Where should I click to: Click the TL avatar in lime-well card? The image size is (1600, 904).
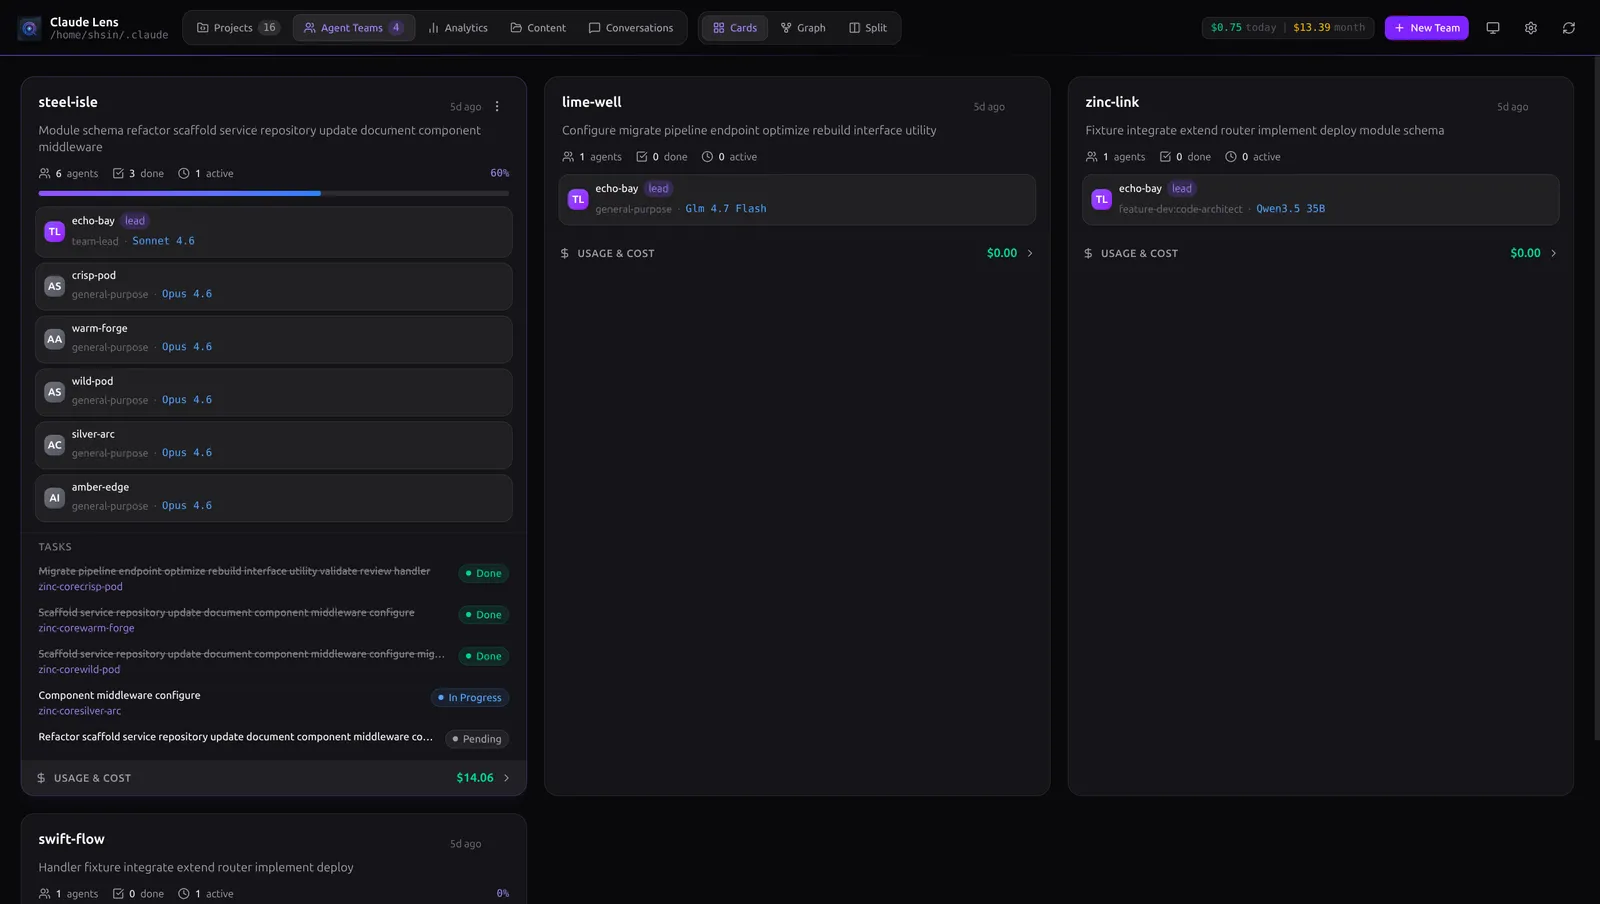pos(578,199)
